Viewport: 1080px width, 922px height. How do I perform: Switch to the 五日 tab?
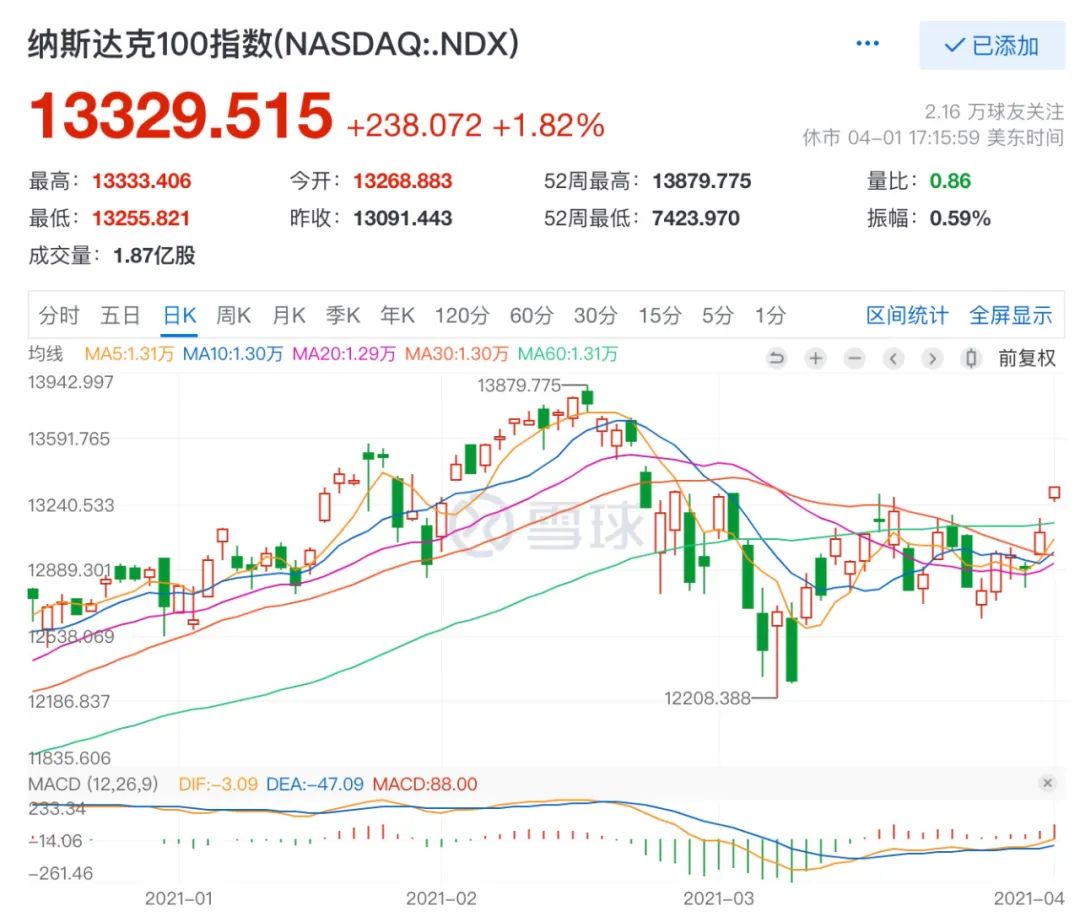121,315
